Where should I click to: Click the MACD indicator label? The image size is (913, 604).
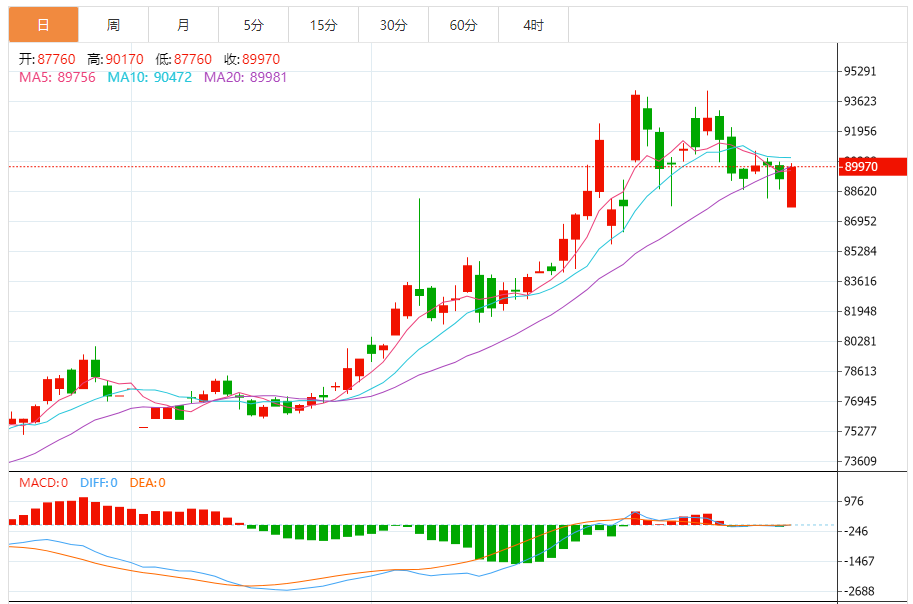click(43, 483)
